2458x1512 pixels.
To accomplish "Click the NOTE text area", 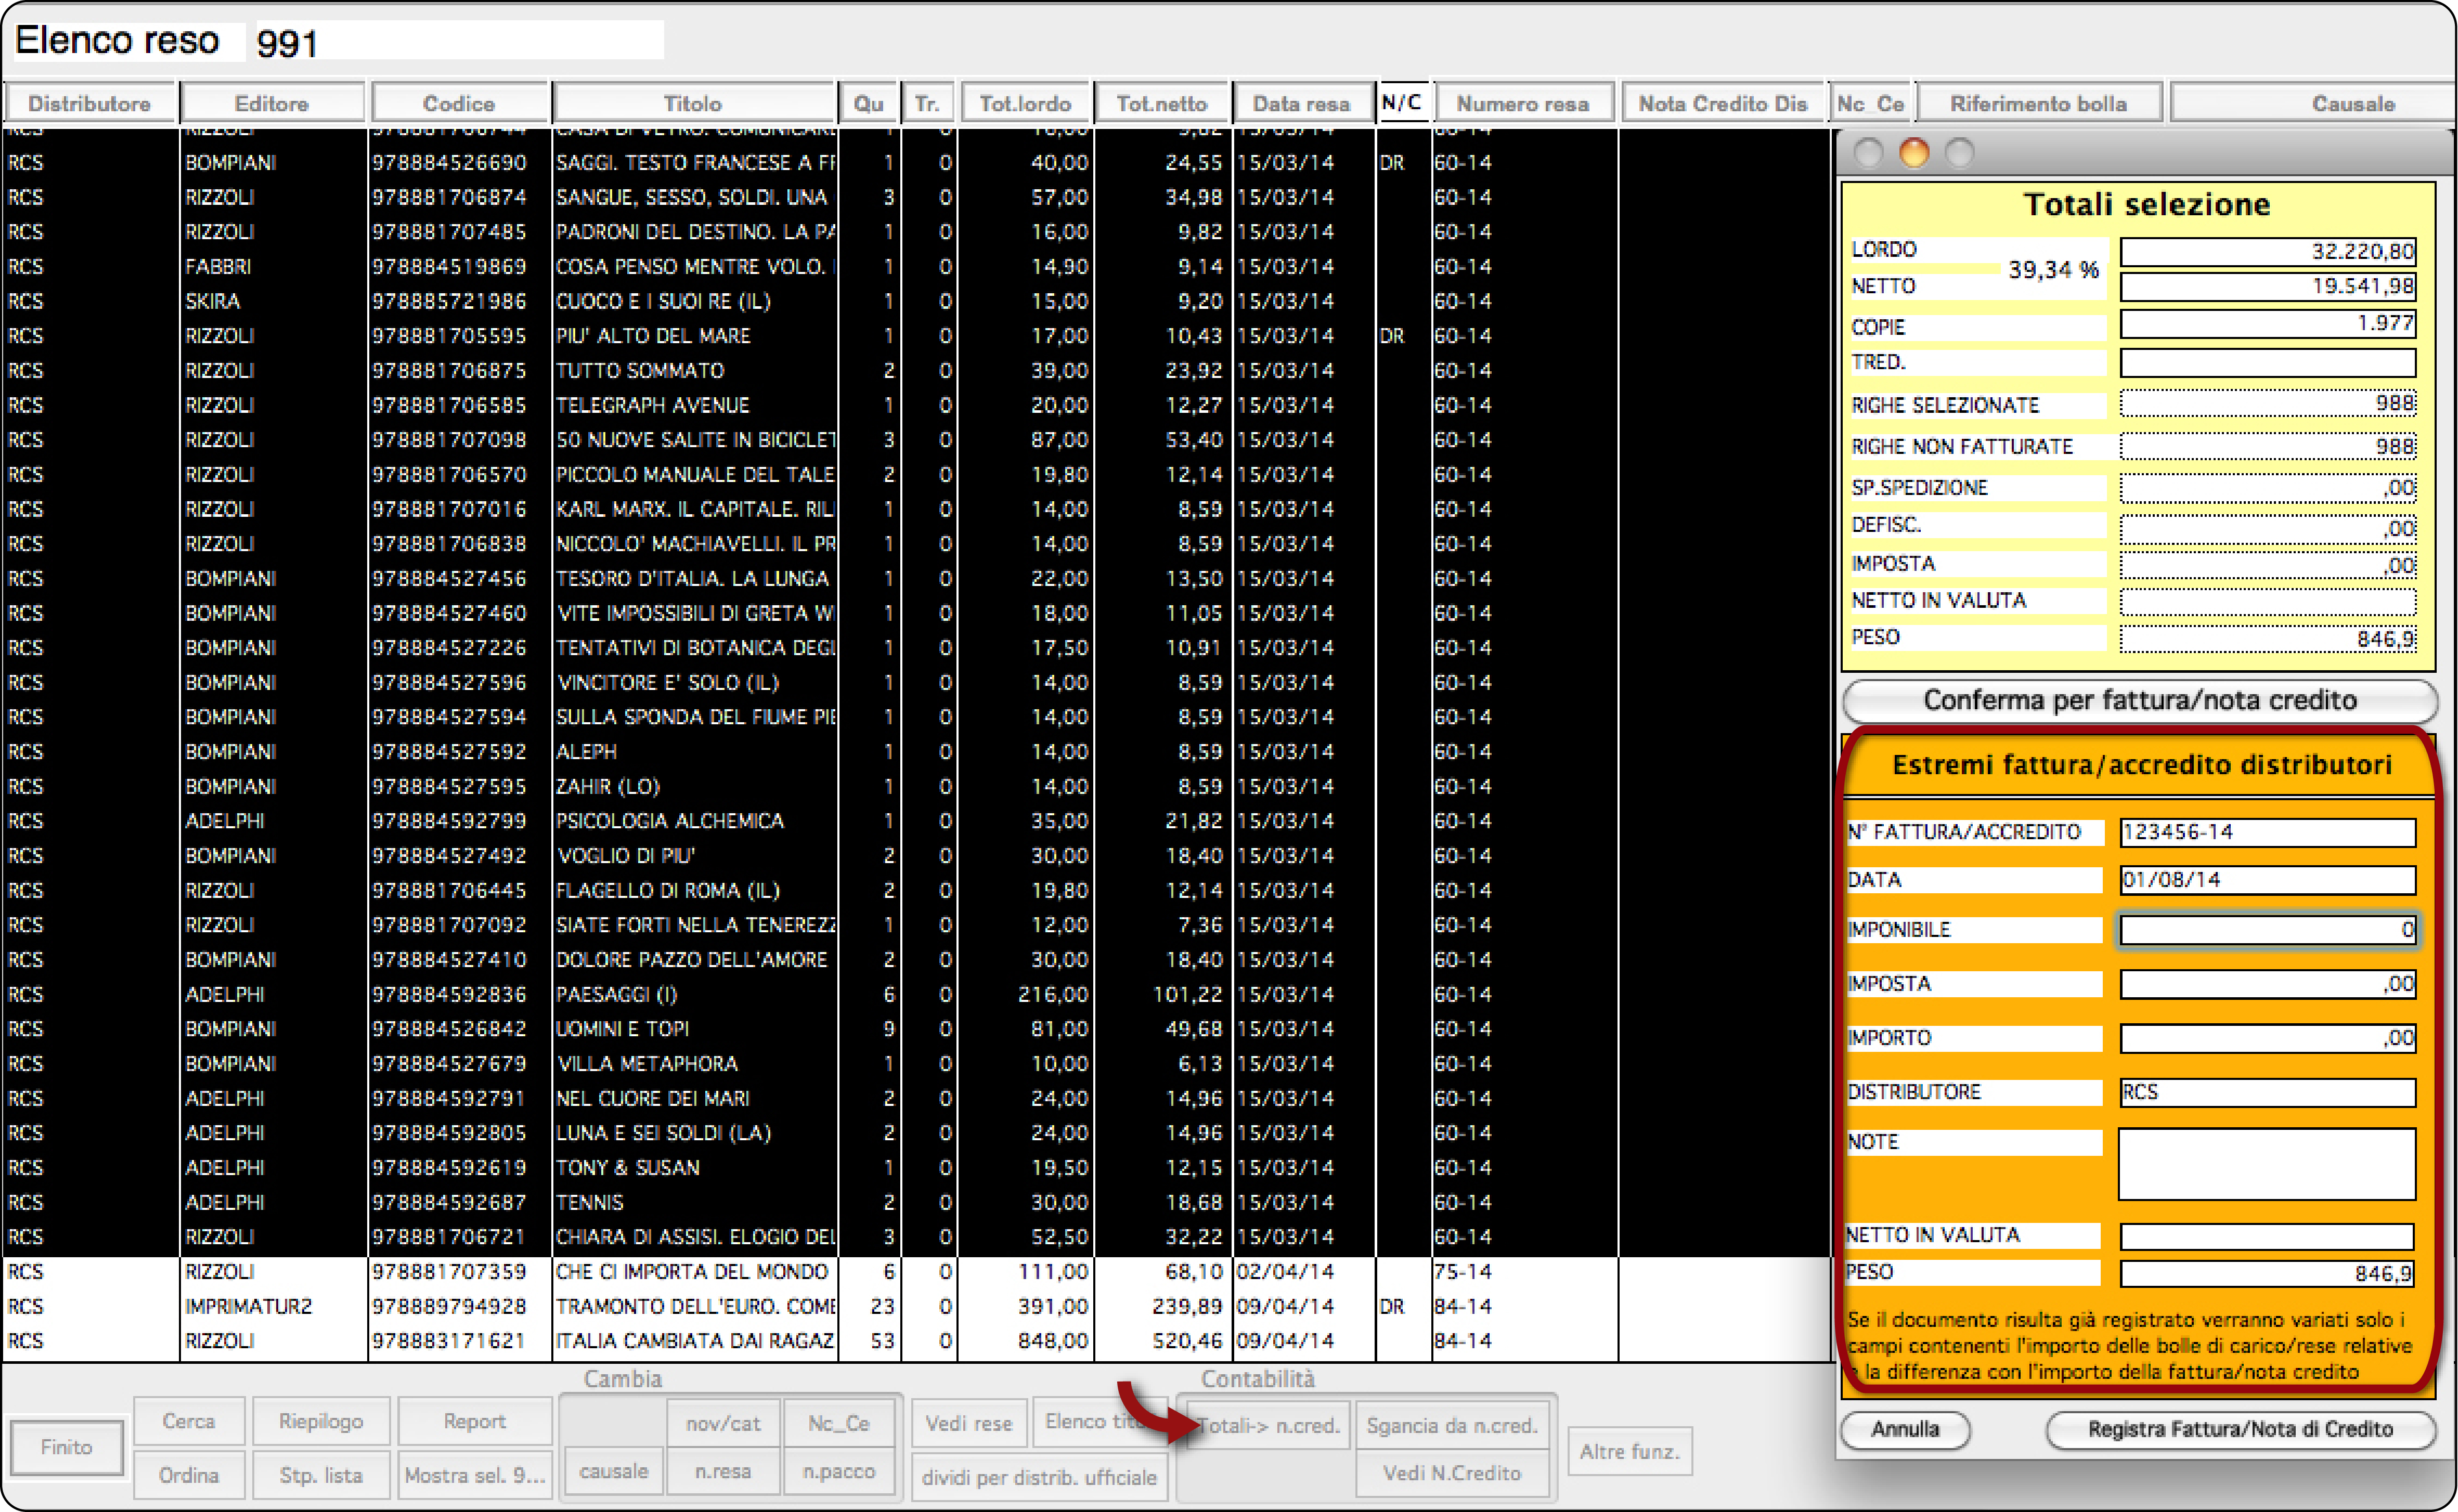I will 2267,1164.
